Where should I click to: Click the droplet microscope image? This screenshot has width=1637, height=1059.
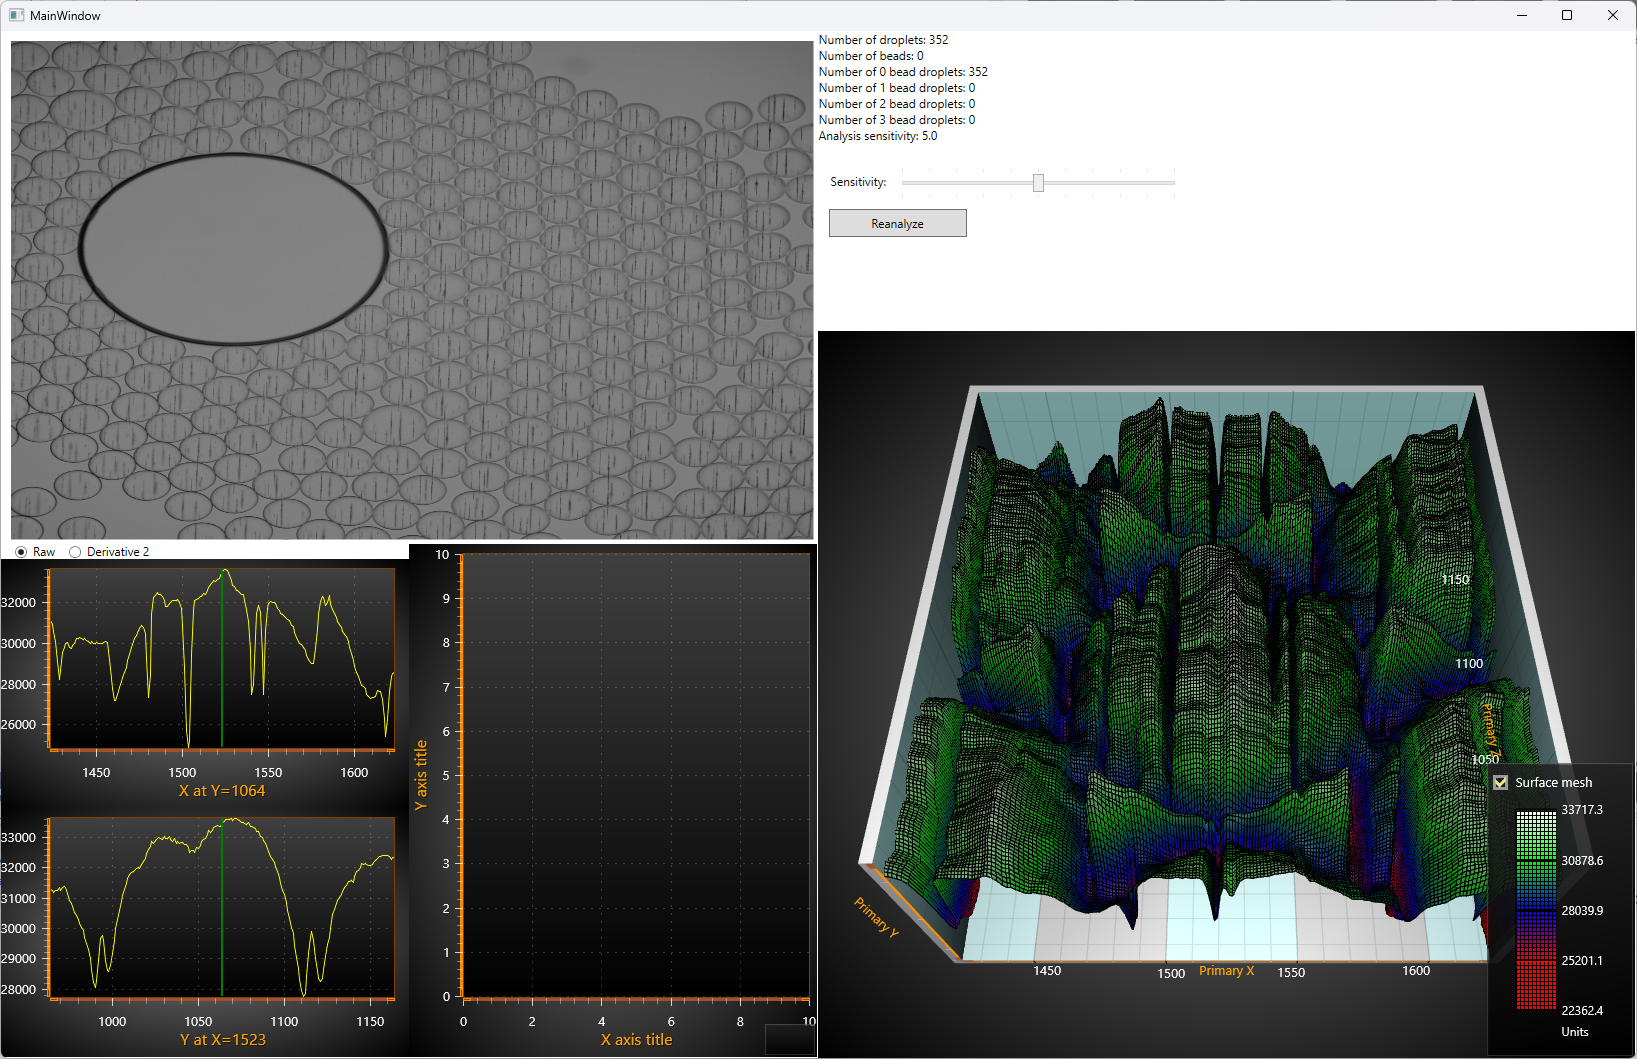click(x=412, y=290)
